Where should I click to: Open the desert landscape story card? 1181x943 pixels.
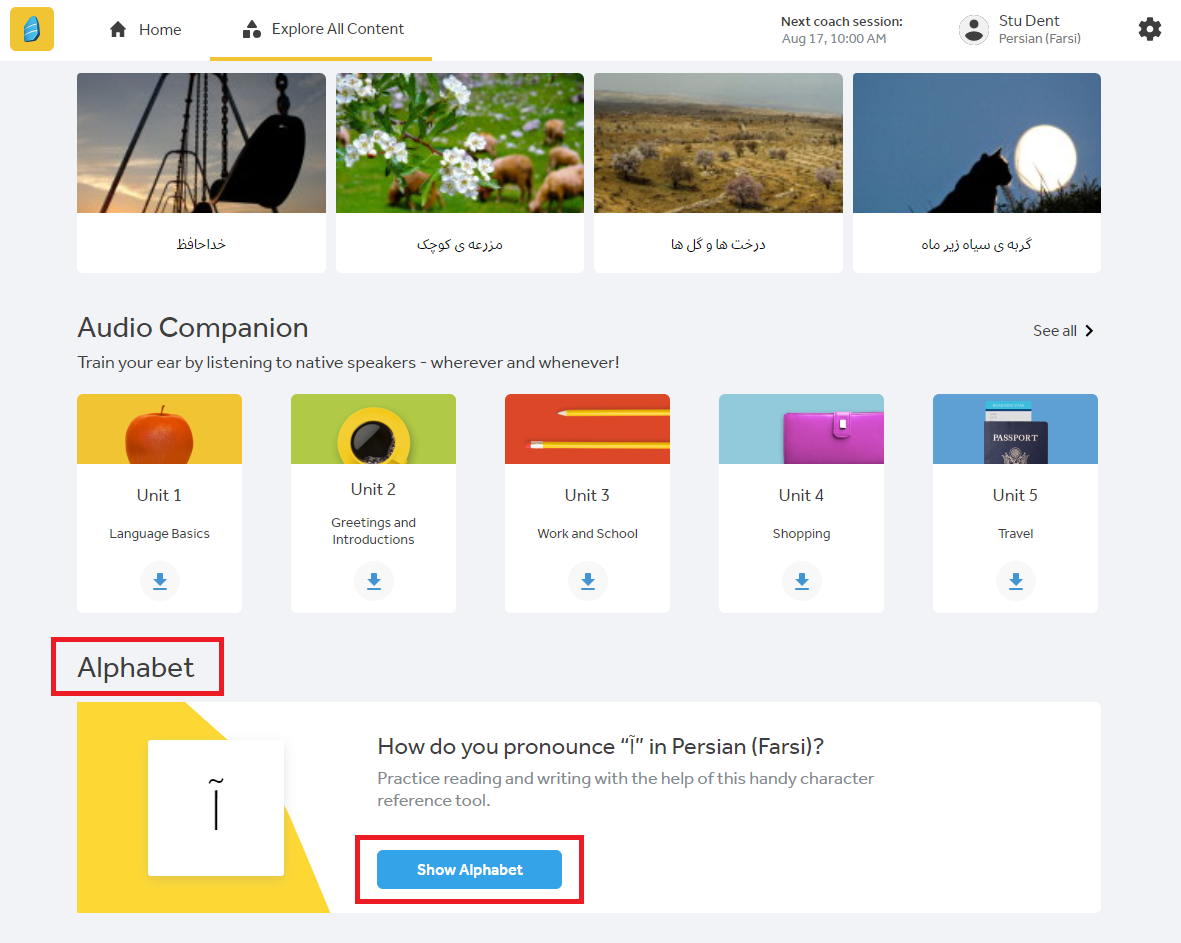pos(718,143)
